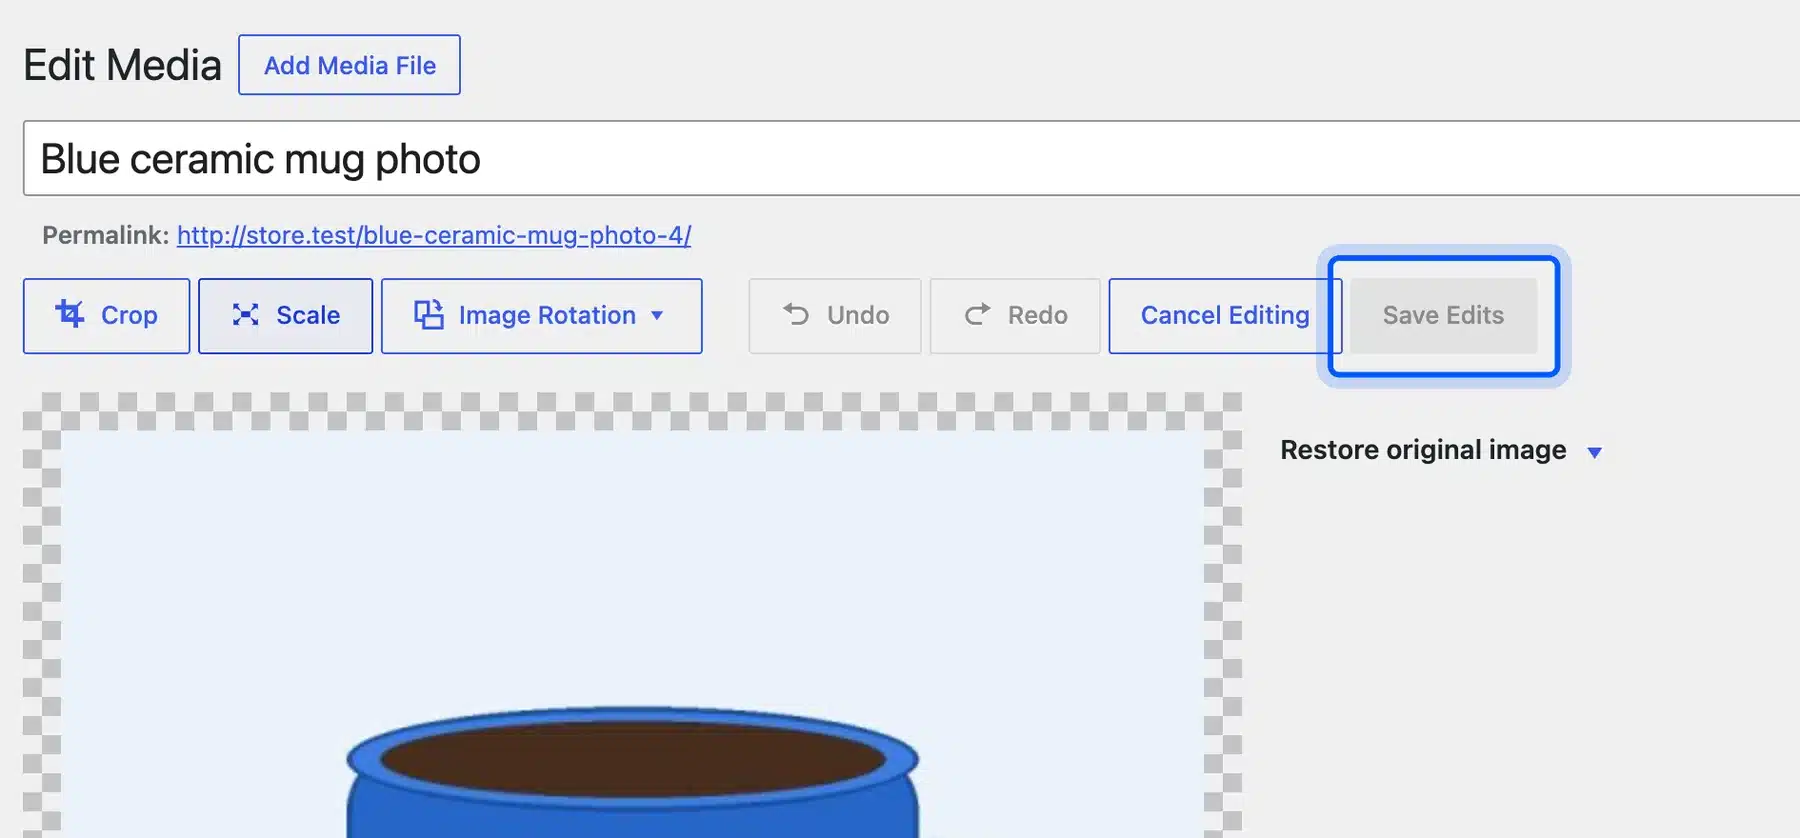Viewport: 1800px width, 838px height.
Task: Click the Edit Media heading
Action: pos(122,66)
